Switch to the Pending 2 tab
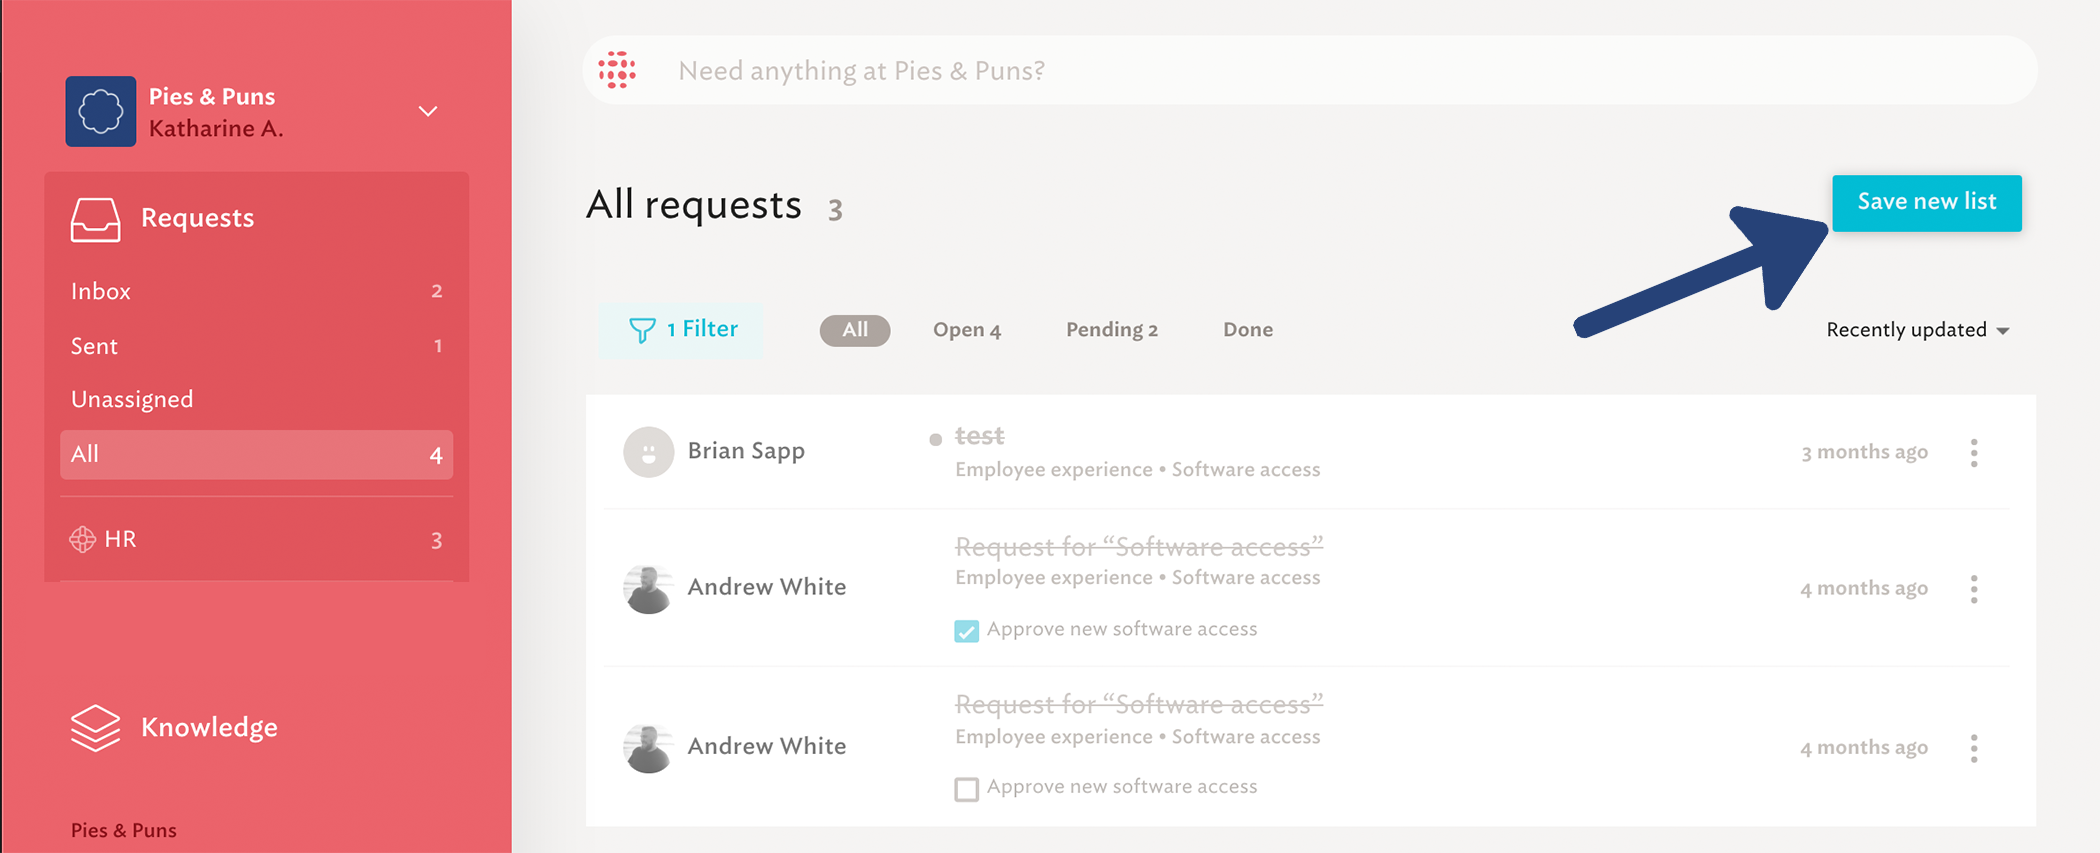Screen dimensions: 2100x853 1112,330
